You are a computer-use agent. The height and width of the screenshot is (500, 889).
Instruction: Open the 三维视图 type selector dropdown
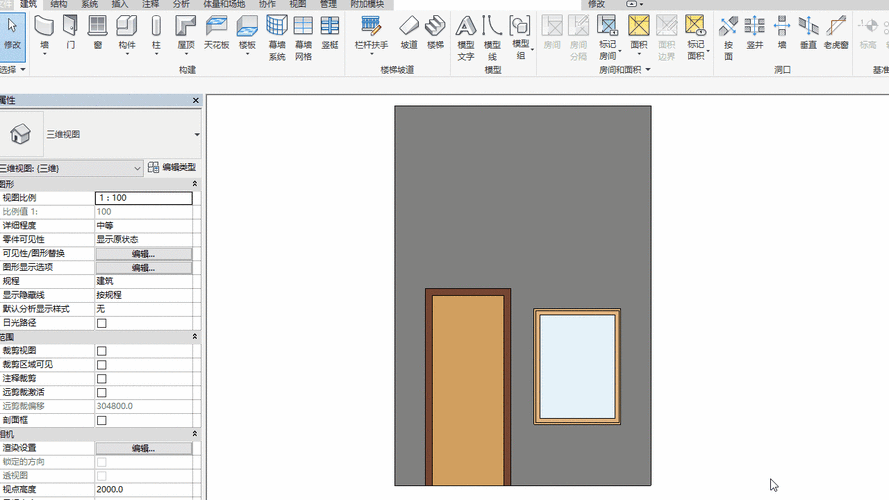[197, 134]
